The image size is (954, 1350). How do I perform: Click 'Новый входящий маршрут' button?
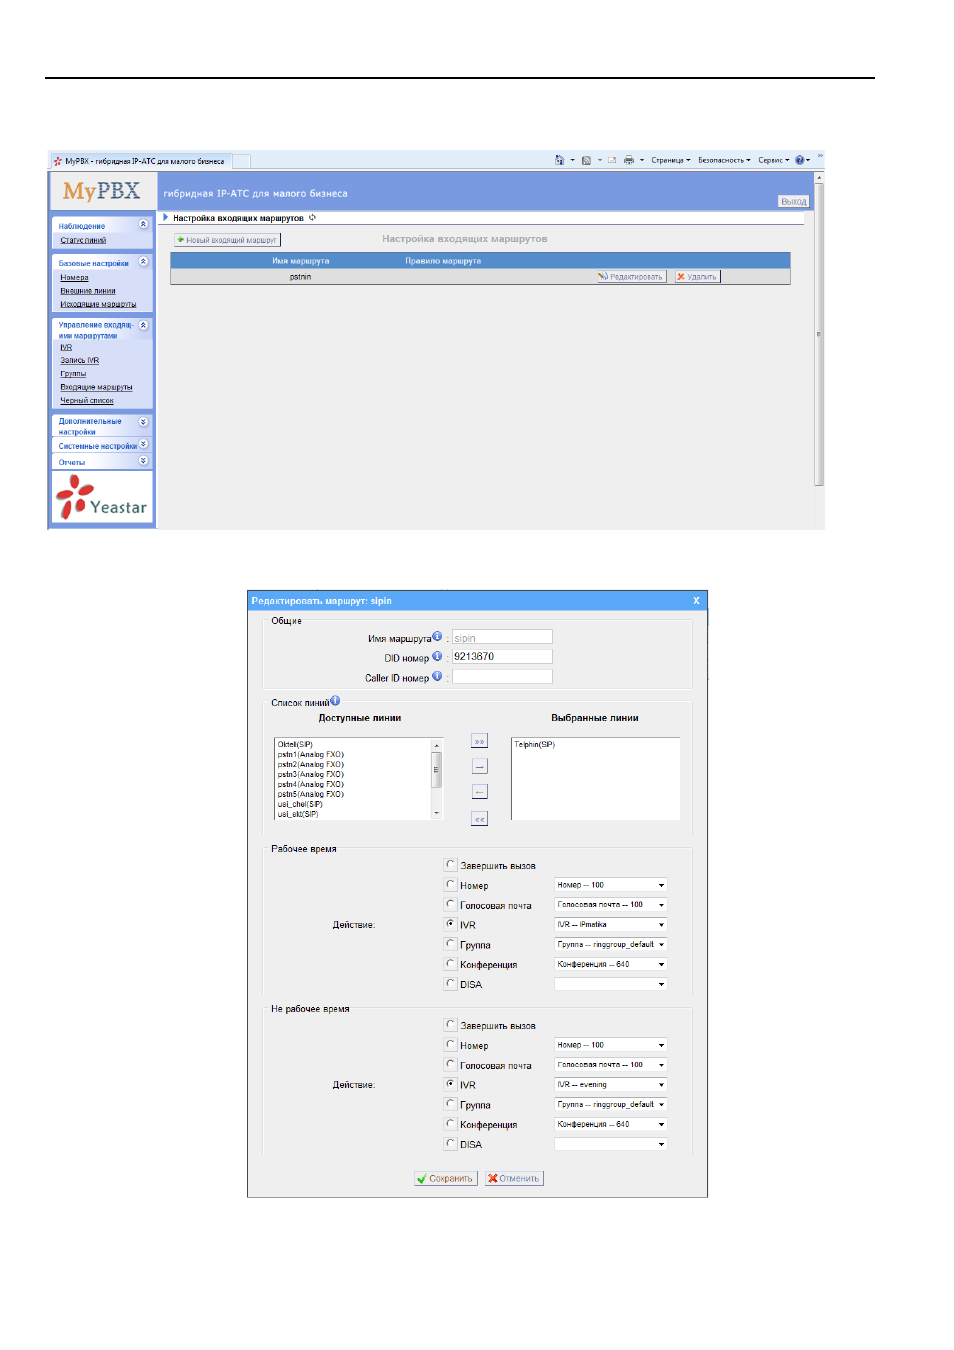[x=227, y=240]
